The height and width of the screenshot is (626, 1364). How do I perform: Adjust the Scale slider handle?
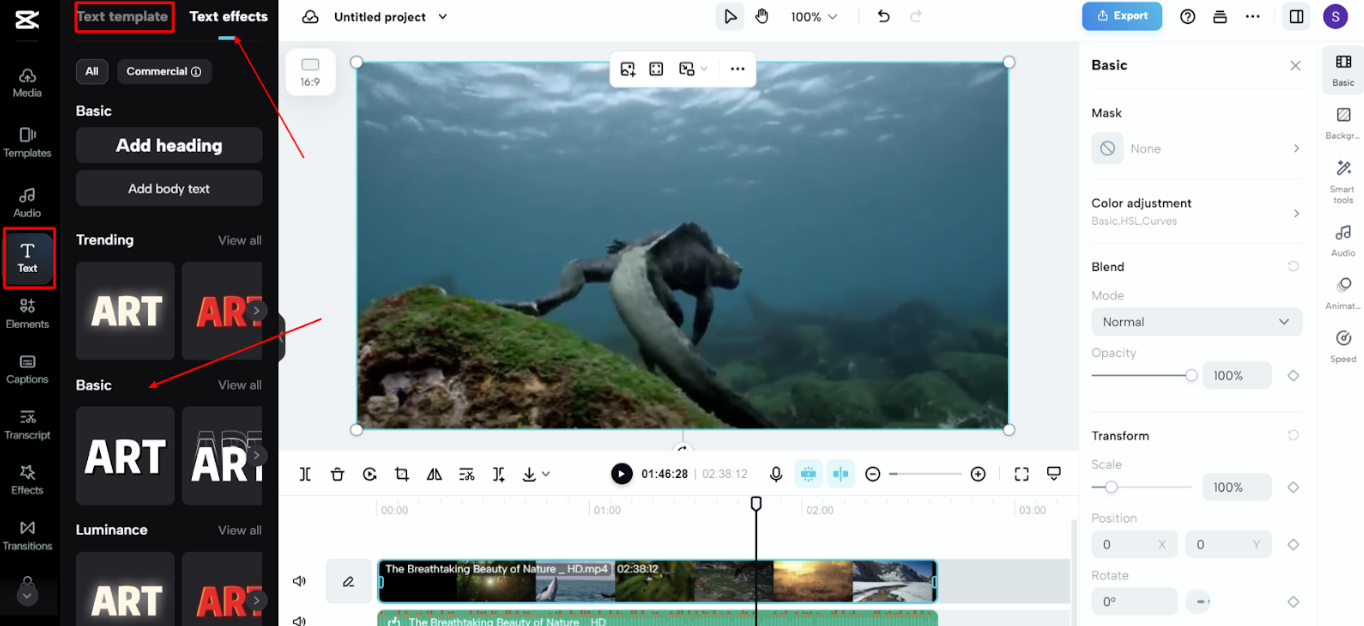point(1111,487)
